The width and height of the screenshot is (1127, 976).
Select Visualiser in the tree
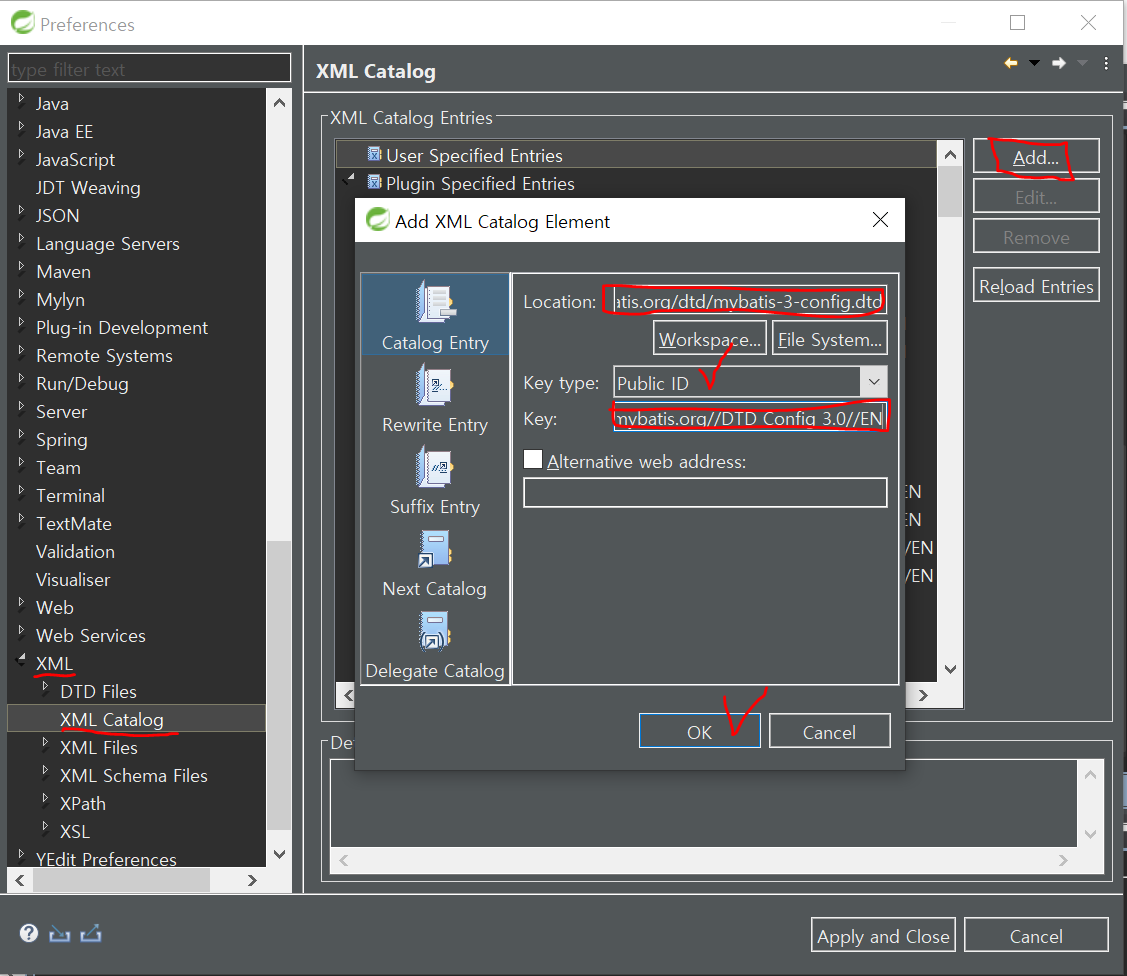click(x=73, y=579)
